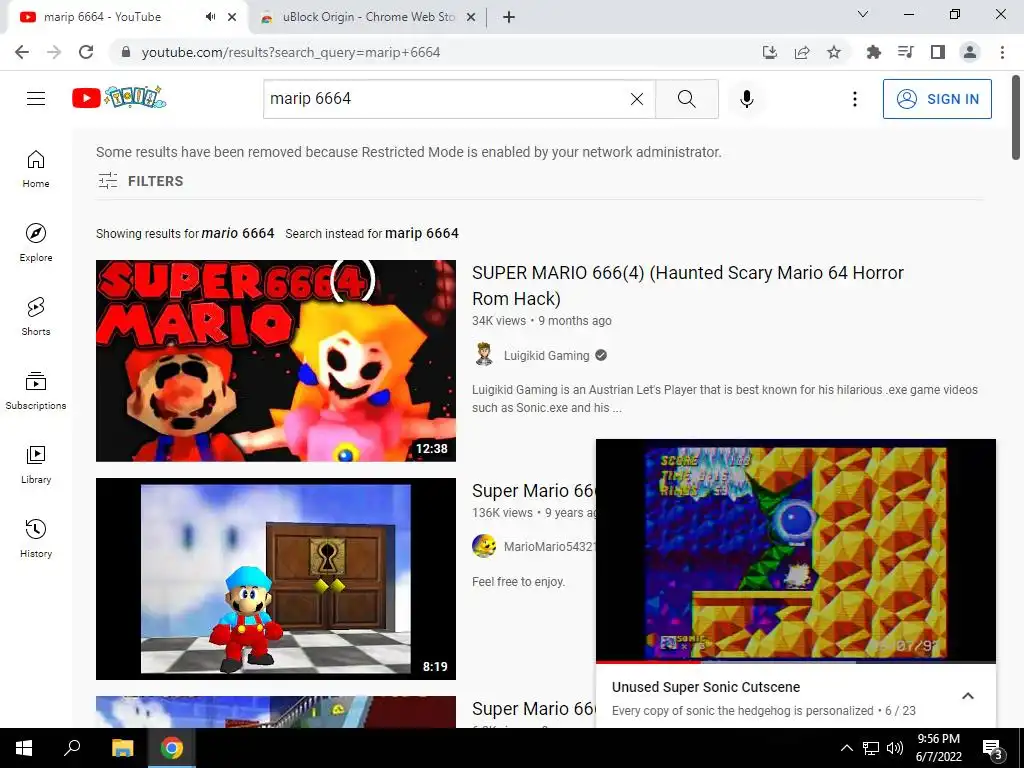Viewport: 1024px width, 768px height.
Task: Open Subscriptions in sidebar
Action: [36, 390]
